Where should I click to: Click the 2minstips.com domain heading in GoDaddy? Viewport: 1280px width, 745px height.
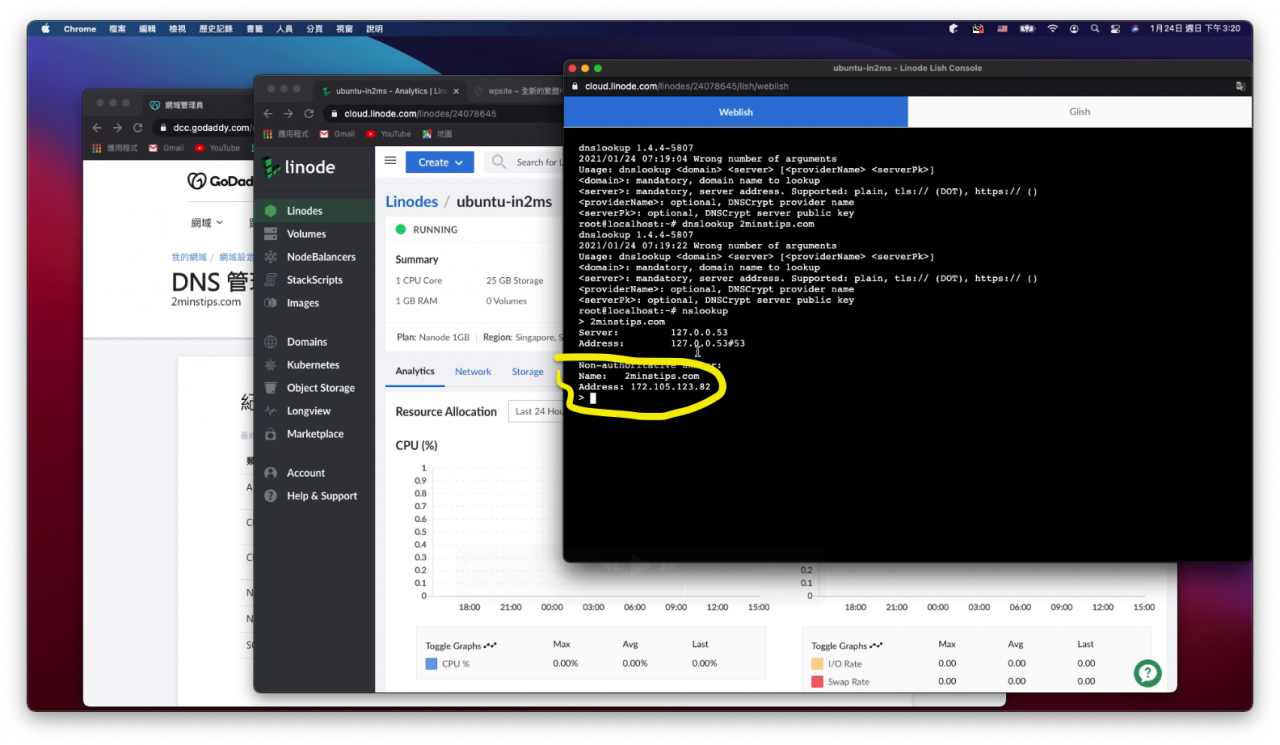point(206,301)
